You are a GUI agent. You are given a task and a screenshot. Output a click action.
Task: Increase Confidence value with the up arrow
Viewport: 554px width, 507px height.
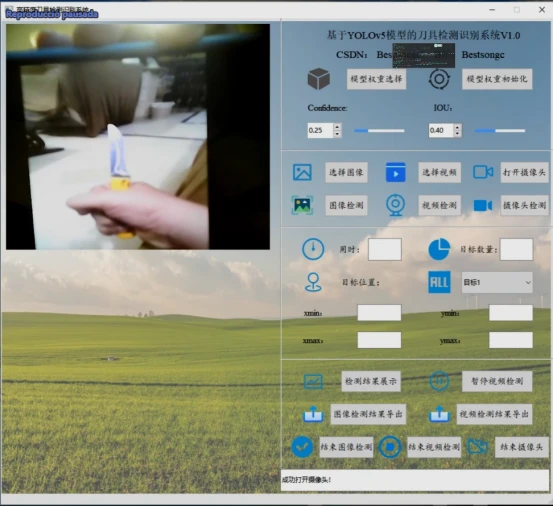pos(337,127)
